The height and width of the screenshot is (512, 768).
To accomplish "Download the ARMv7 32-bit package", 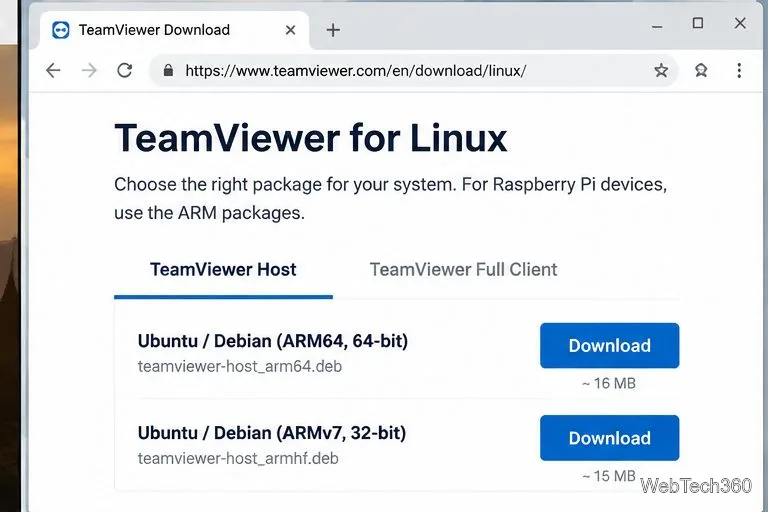I will pyautogui.click(x=609, y=438).
